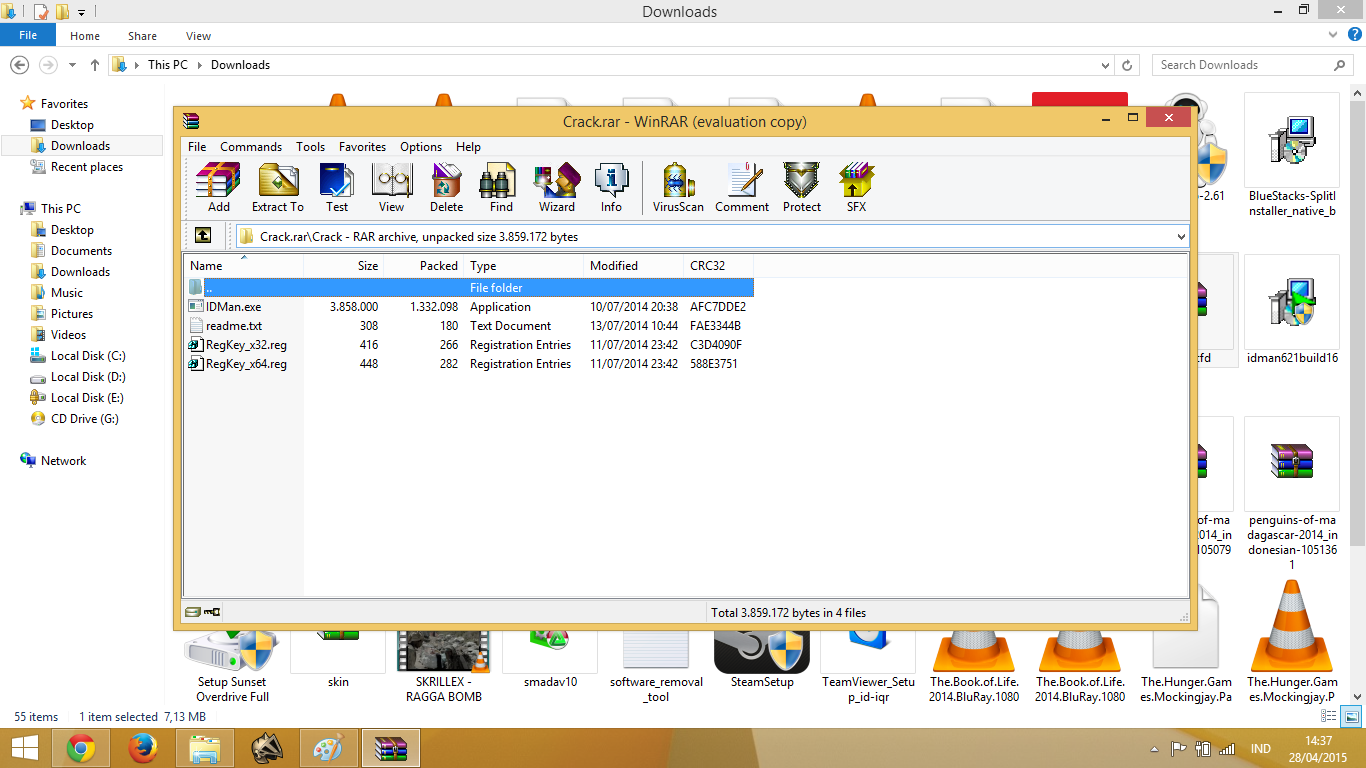This screenshot has width=1366, height=768.
Task: Click the WinRAR taskbar icon
Action: [x=391, y=747]
